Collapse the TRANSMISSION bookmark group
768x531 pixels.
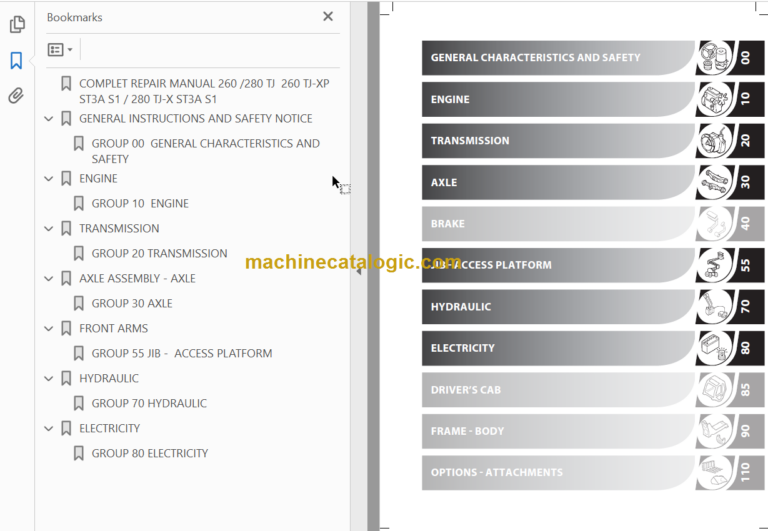coord(48,229)
